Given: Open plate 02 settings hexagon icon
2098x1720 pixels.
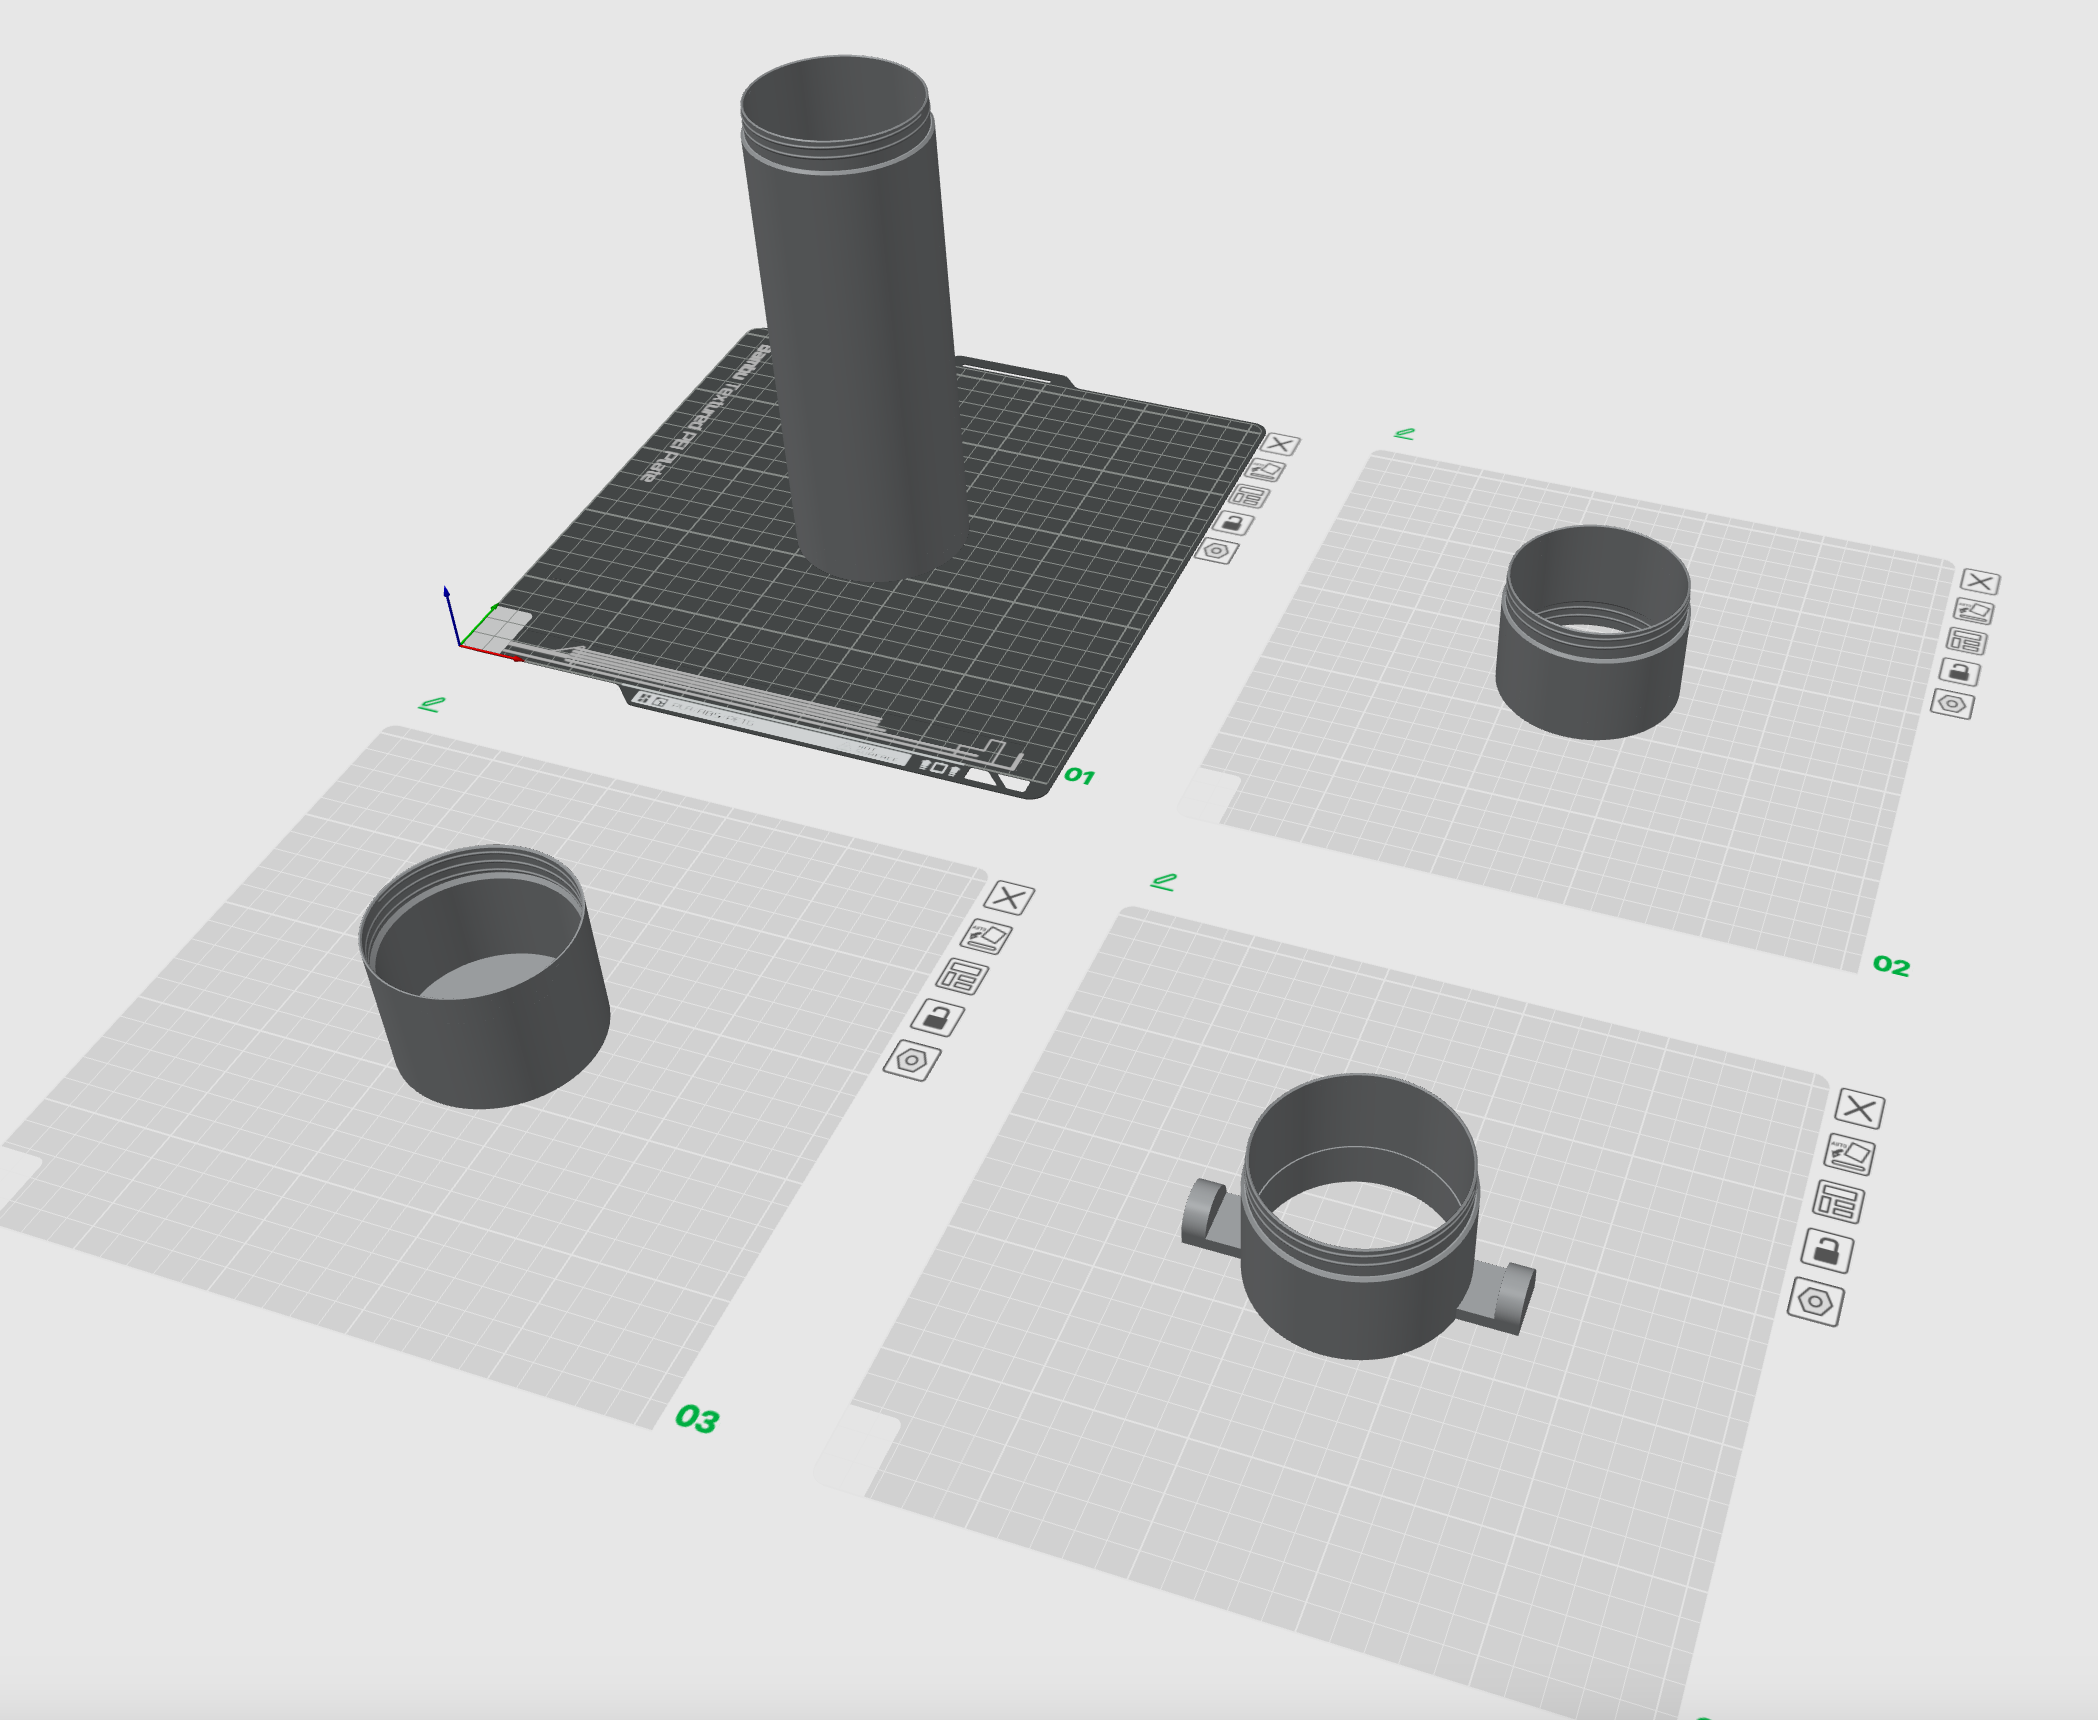Looking at the screenshot, I should (1952, 704).
